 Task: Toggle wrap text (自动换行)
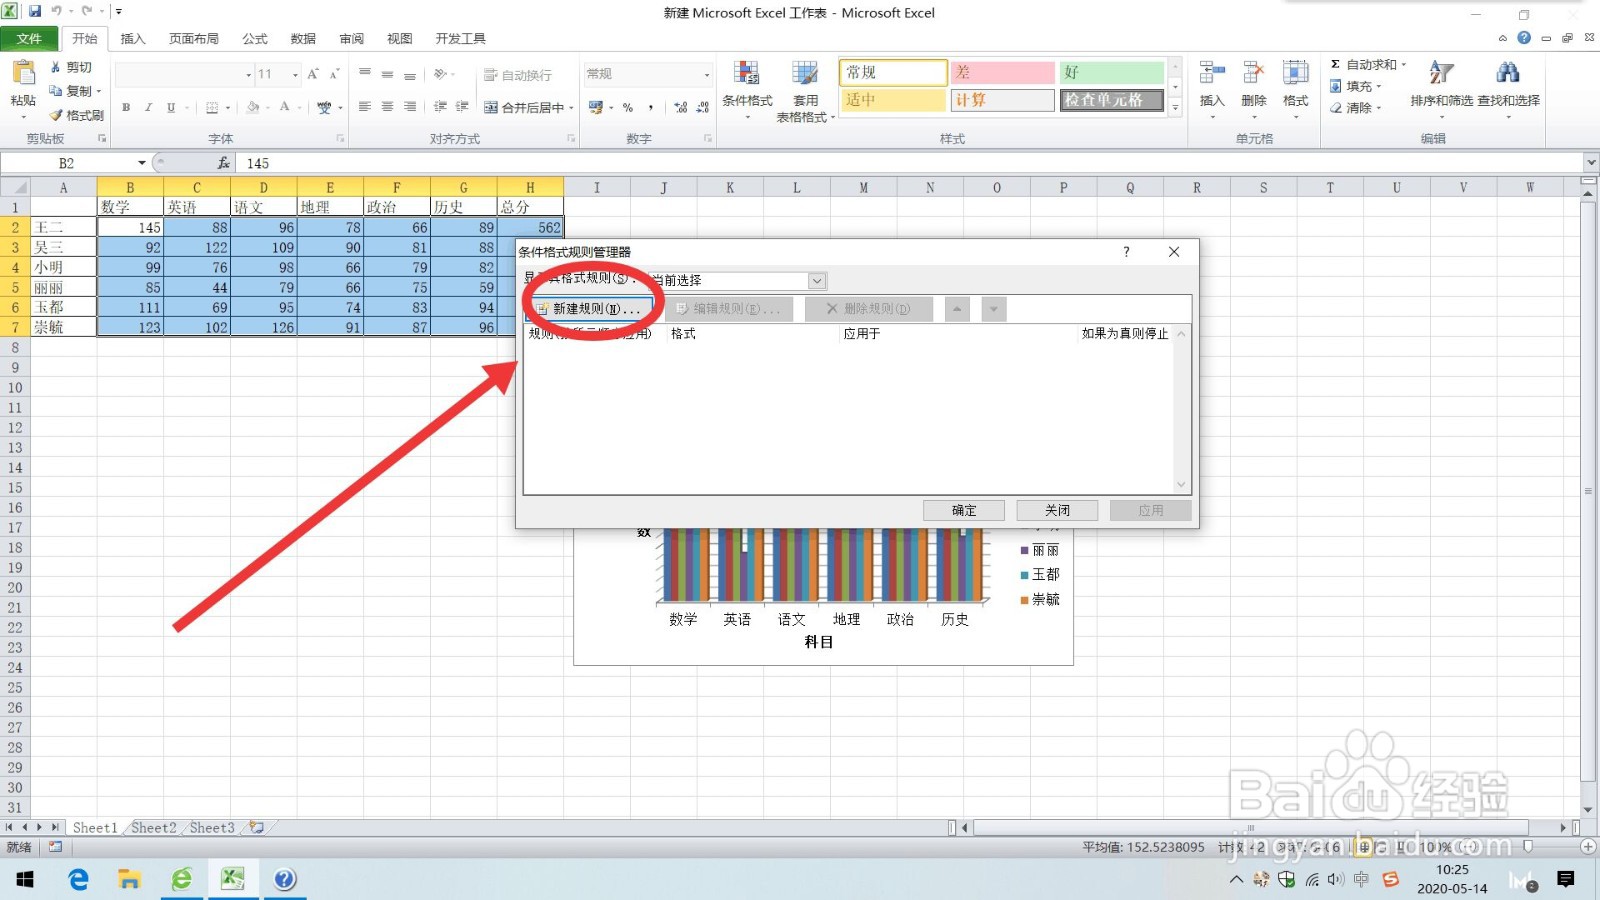coord(517,75)
